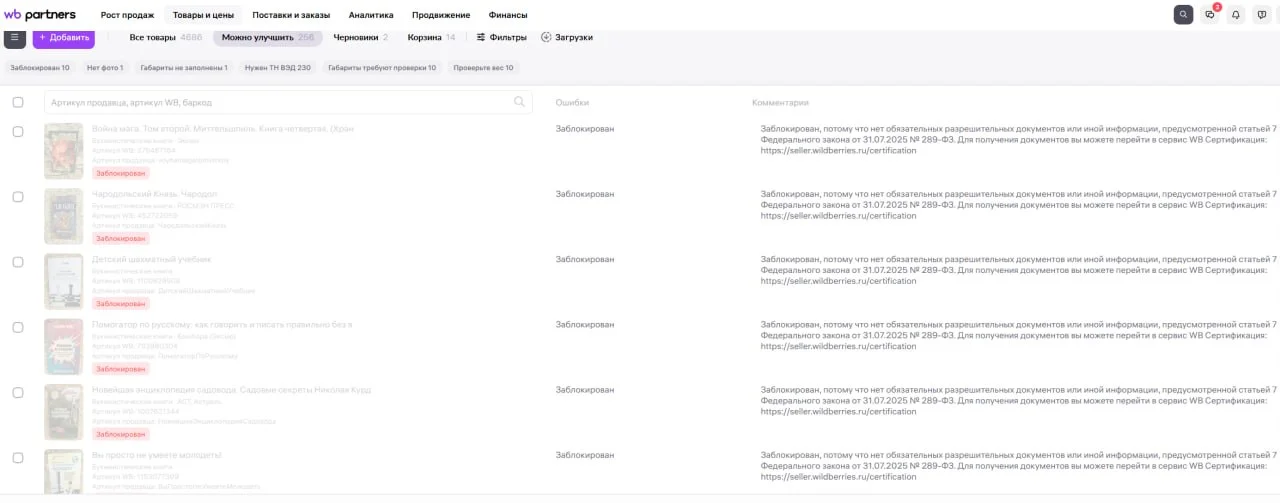Click the blocking comment in Детский шахматный учебник row
The width and height of the screenshot is (1280, 503).
tap(1018, 270)
